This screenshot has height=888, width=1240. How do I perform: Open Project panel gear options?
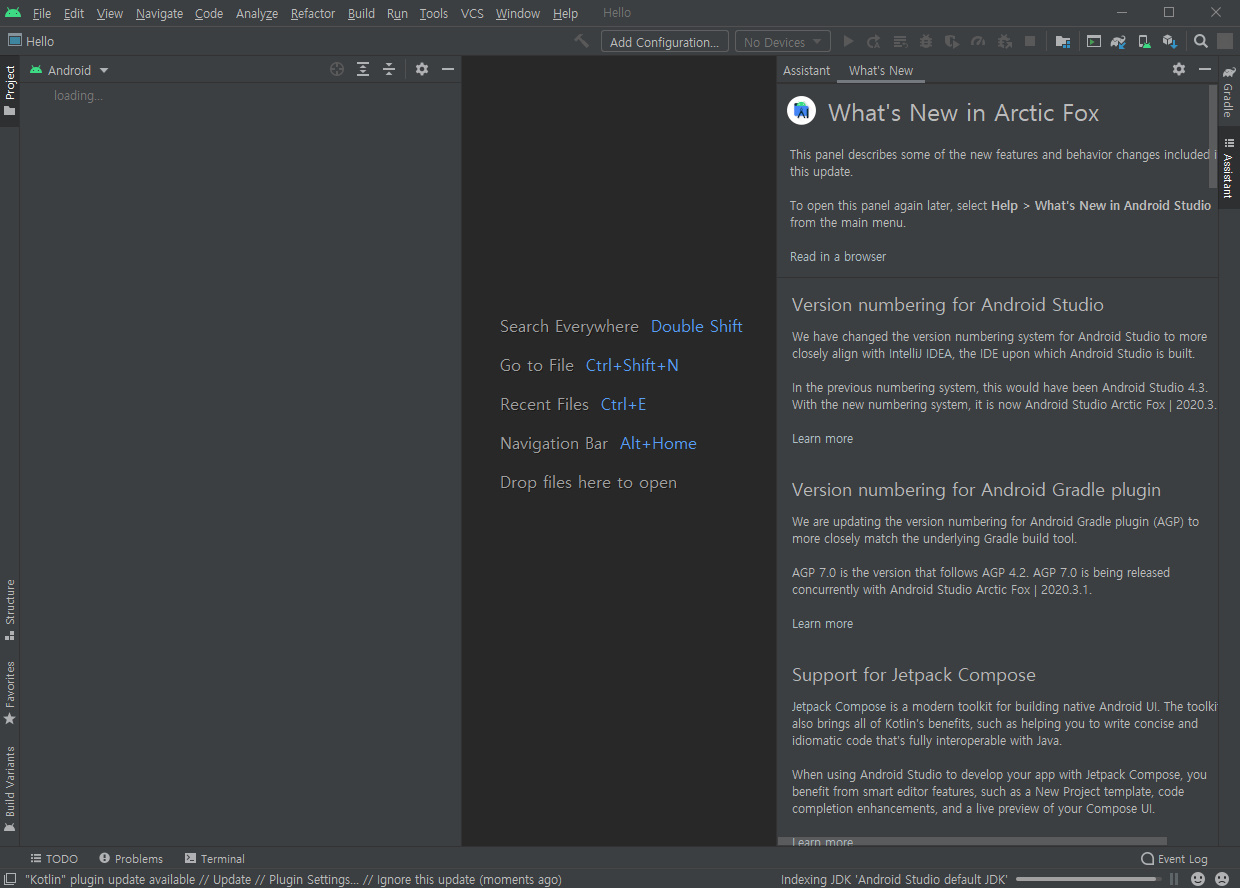click(x=422, y=69)
